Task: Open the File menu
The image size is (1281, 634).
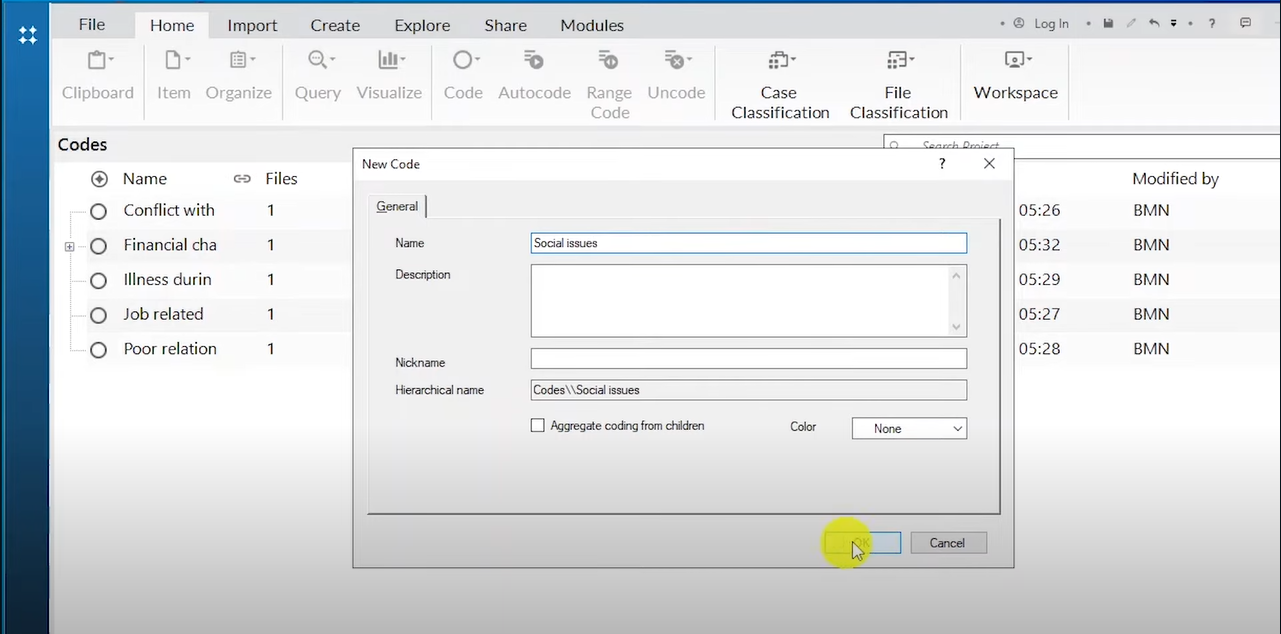Action: pos(92,24)
